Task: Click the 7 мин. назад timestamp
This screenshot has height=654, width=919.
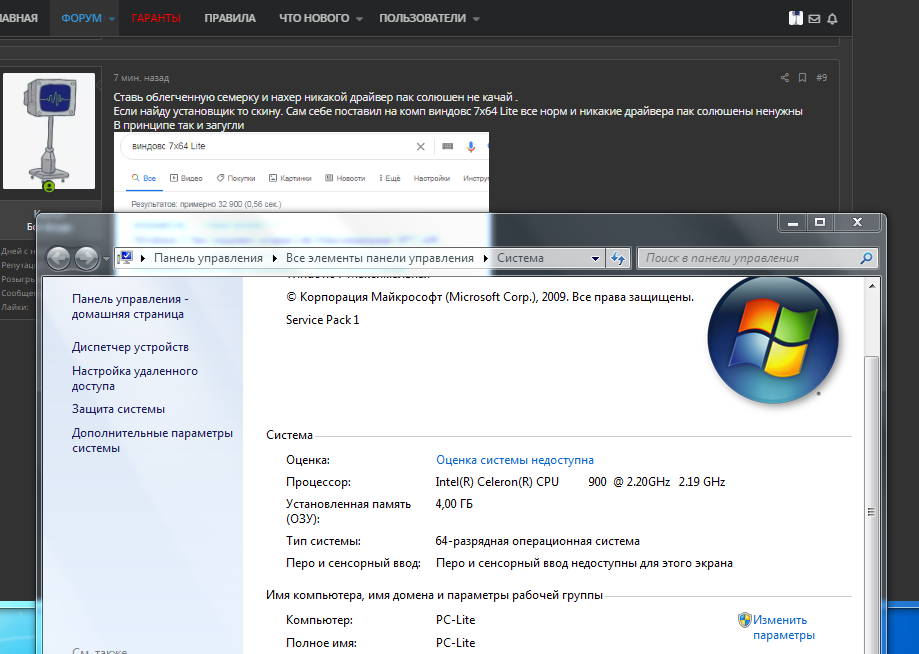Action: [x=141, y=77]
